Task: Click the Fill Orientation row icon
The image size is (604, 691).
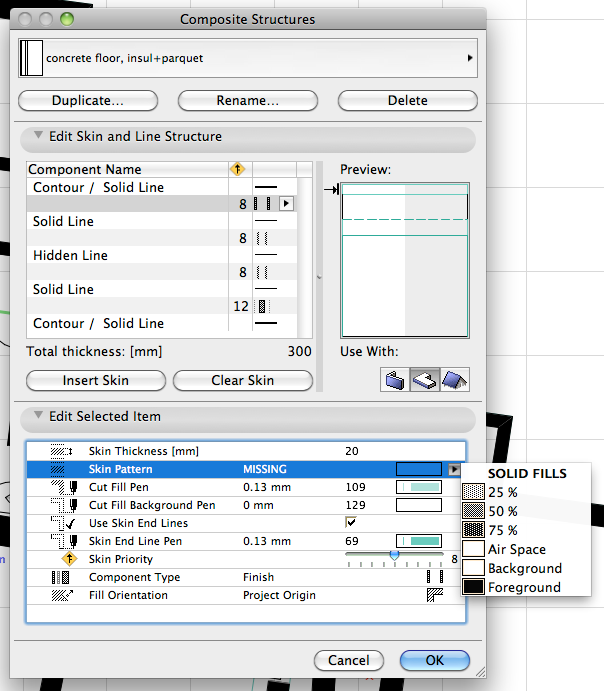Action: tap(62, 595)
